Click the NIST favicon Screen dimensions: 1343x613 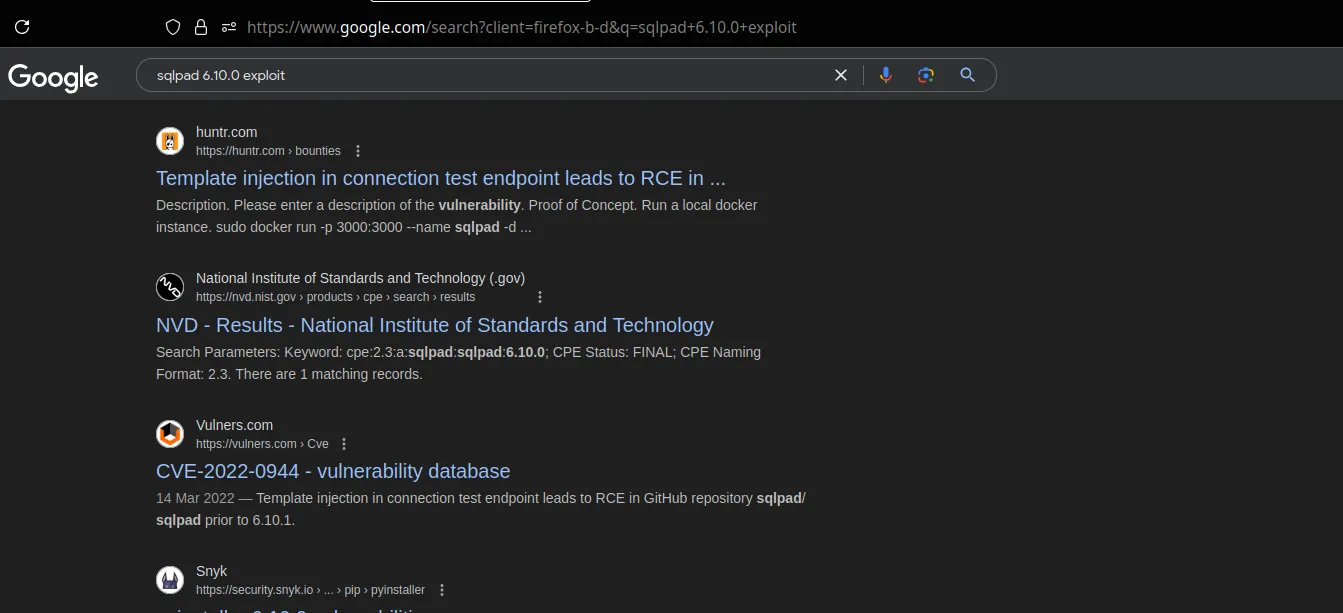[x=170, y=287]
